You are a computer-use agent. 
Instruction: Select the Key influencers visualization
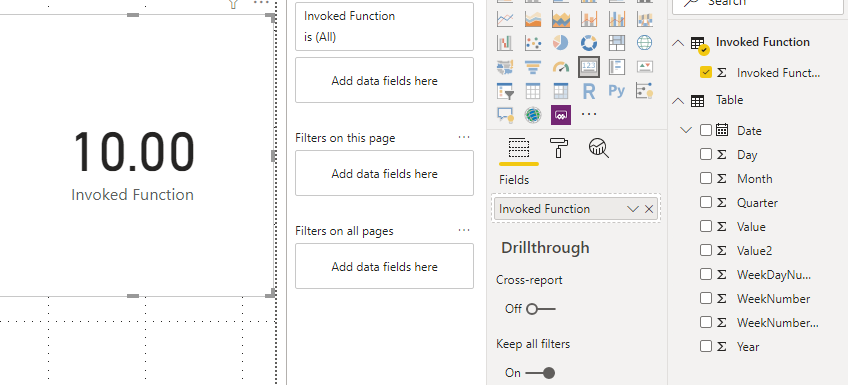645,91
